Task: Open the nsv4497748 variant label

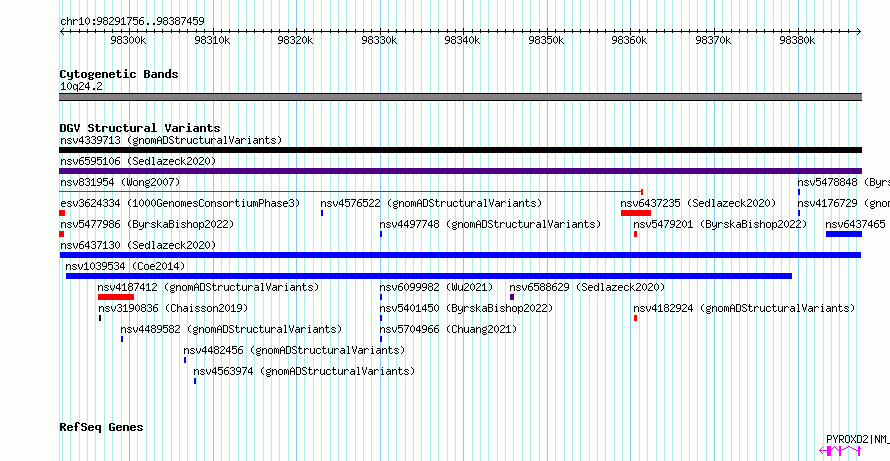Action: click(x=490, y=224)
